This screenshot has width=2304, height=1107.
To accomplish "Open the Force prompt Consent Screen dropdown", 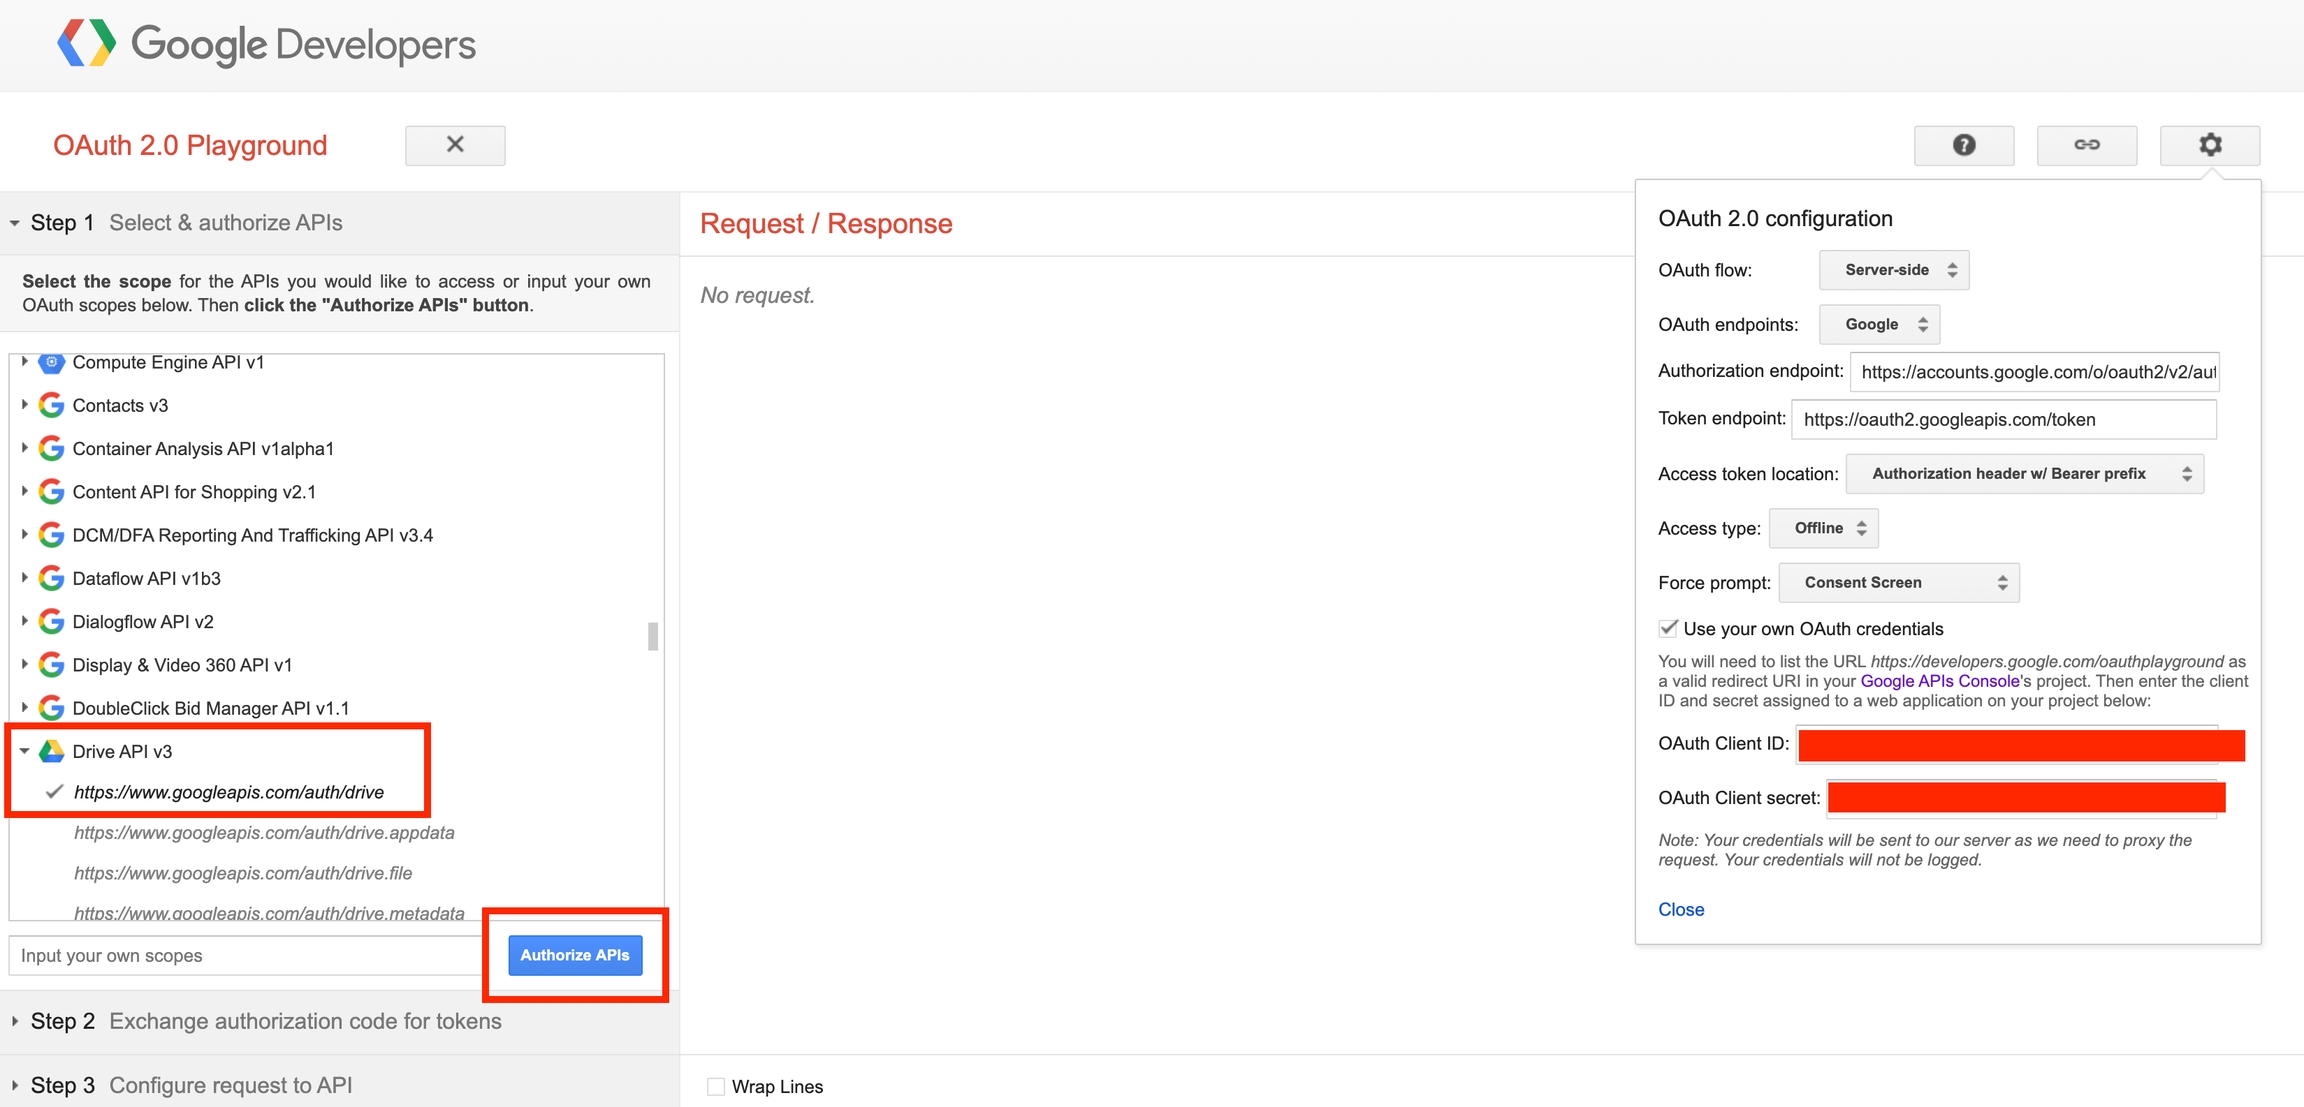I will coord(1898,582).
